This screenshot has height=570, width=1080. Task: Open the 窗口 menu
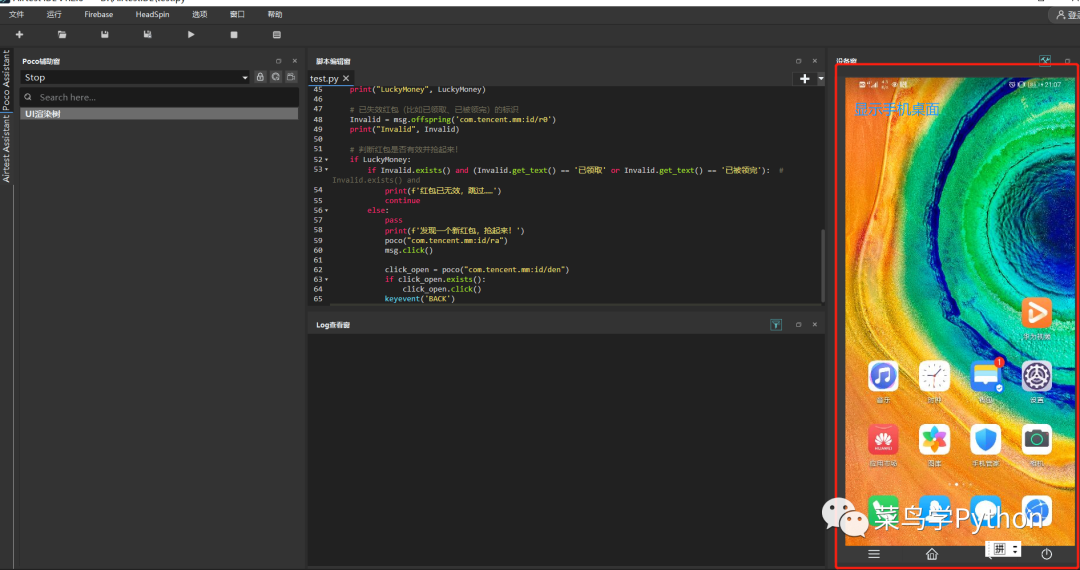tap(237, 14)
